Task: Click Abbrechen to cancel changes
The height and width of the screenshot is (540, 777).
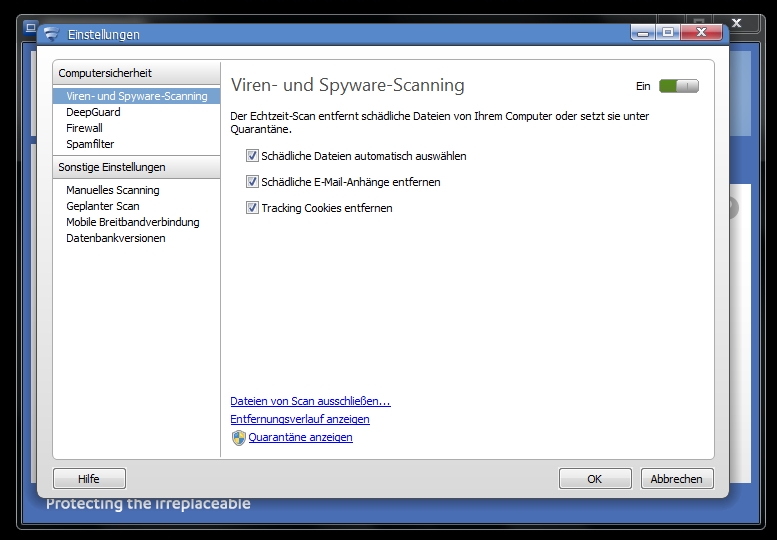Action: 677,479
